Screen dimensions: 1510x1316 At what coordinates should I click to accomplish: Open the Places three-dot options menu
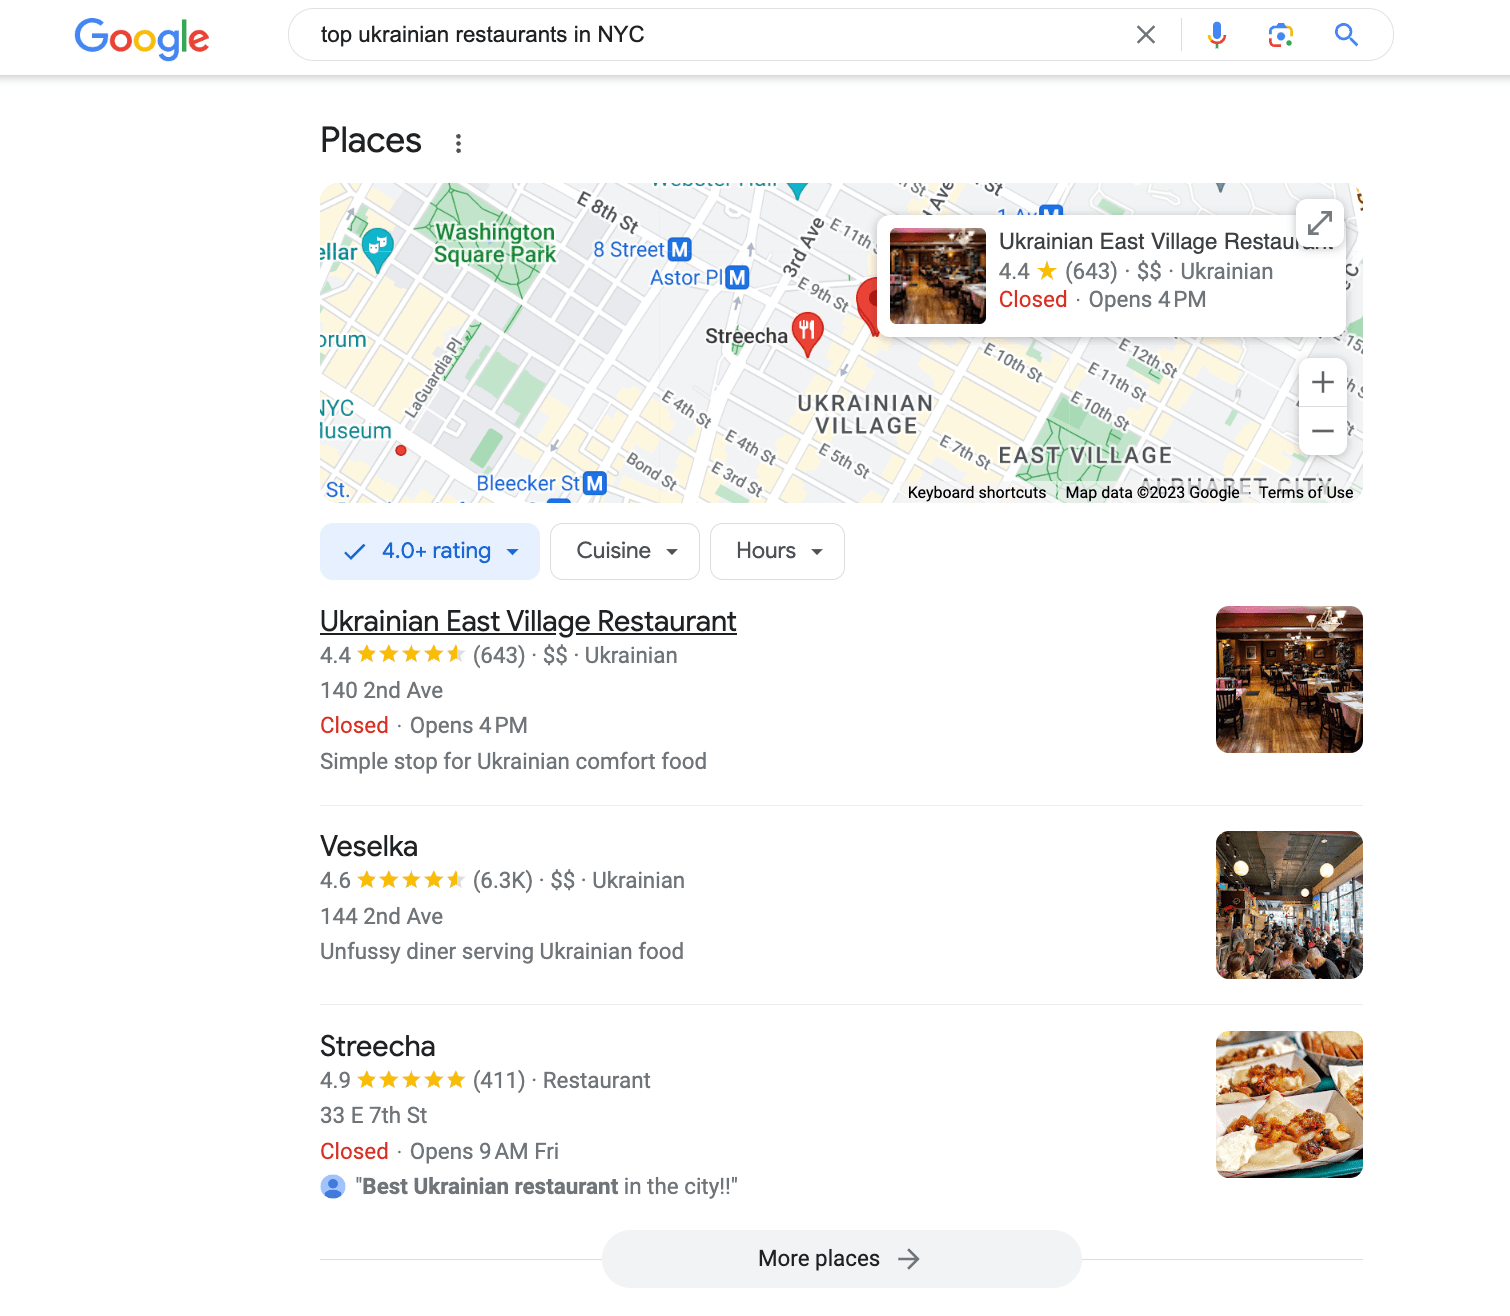(x=458, y=143)
